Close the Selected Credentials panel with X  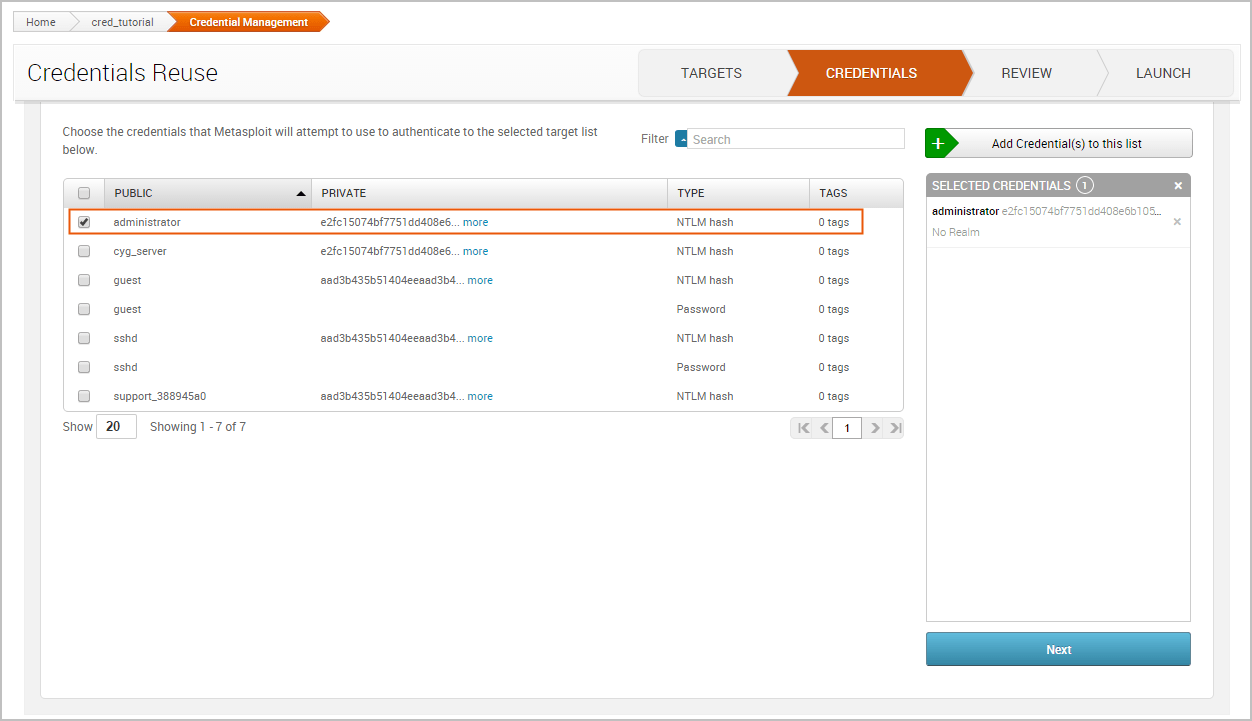1178,186
